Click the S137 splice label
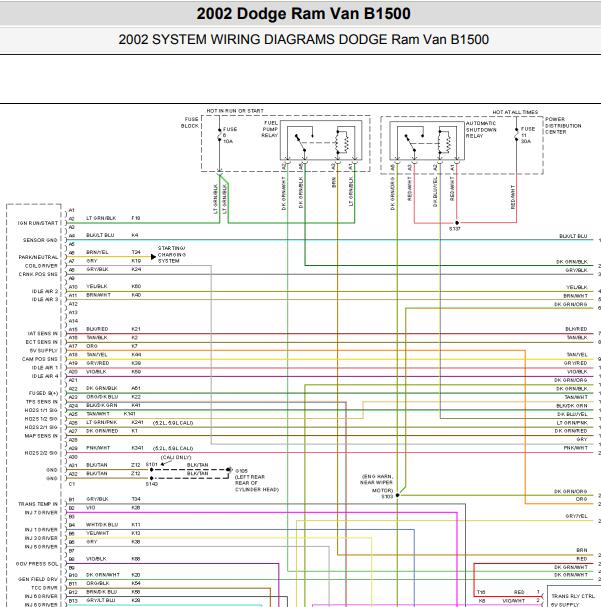Viewport: 601px width, 607px height. 455,229
